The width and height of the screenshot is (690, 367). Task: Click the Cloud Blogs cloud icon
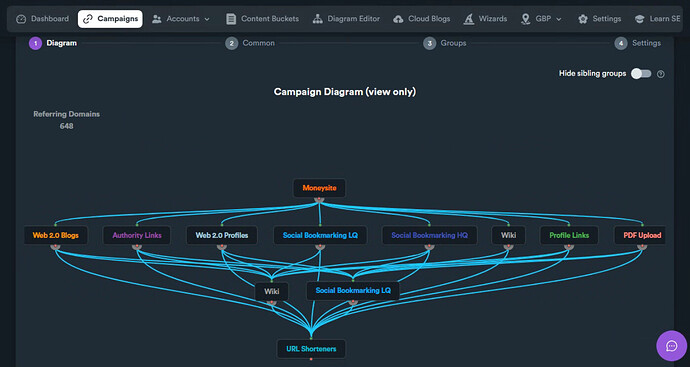click(398, 19)
